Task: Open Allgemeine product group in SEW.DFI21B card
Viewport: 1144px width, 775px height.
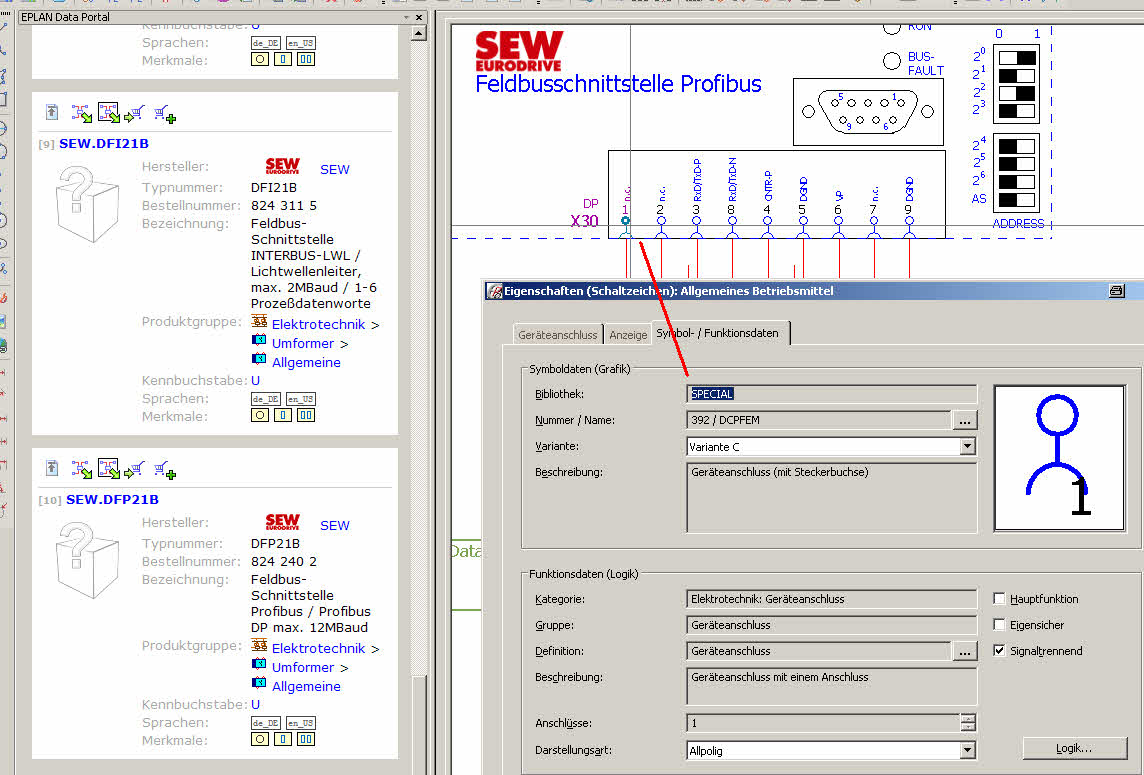Action: [x=306, y=363]
